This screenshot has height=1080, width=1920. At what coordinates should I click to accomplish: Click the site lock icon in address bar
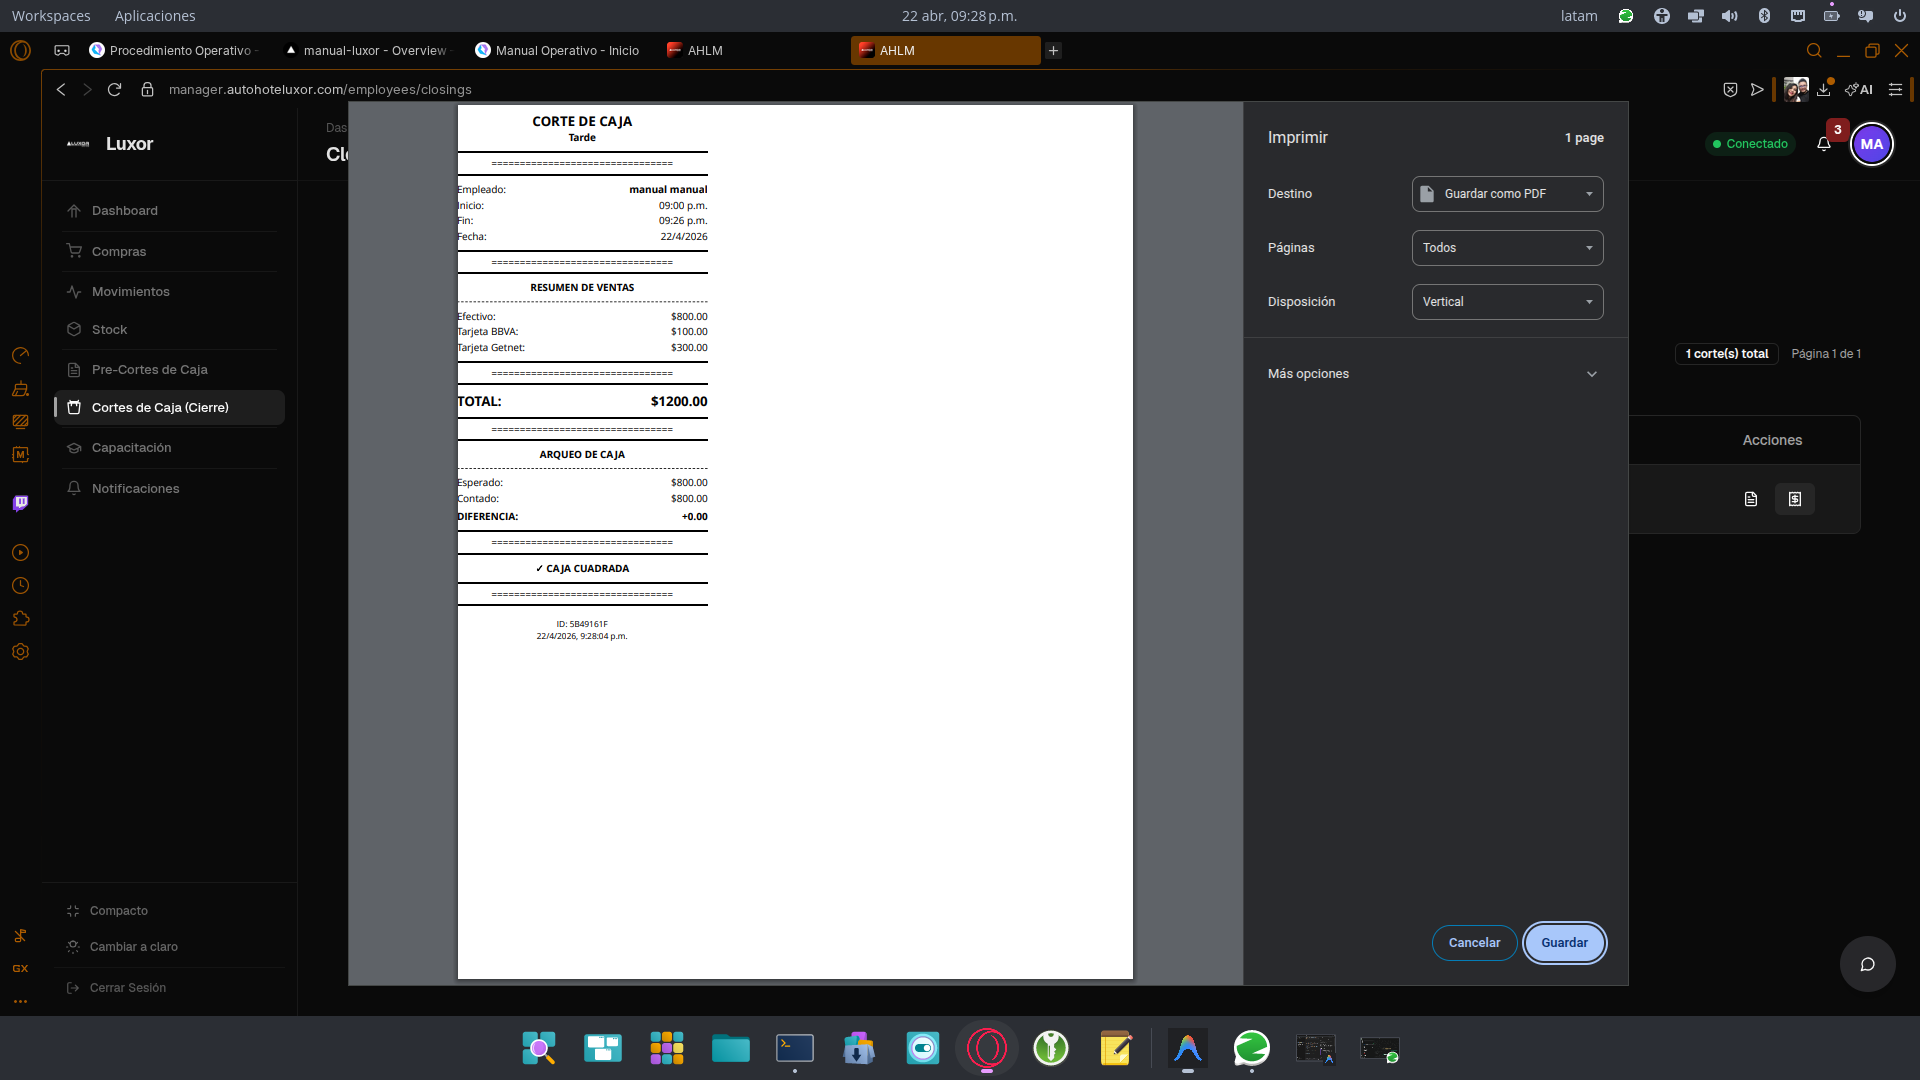coord(147,90)
